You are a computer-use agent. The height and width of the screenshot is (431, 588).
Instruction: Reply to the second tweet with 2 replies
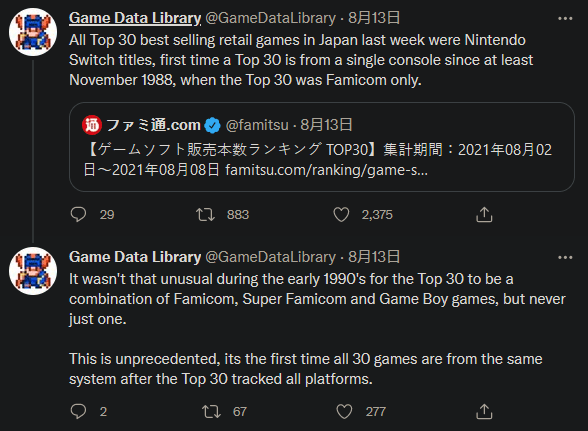point(78,411)
